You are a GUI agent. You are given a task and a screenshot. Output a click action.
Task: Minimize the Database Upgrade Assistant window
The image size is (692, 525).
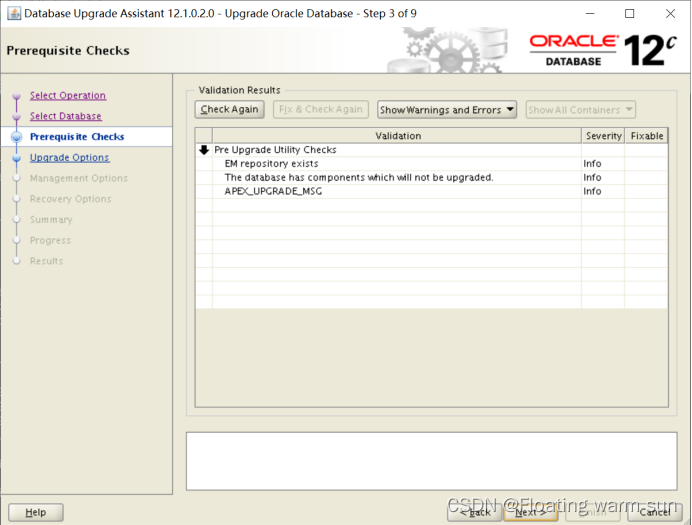point(590,14)
